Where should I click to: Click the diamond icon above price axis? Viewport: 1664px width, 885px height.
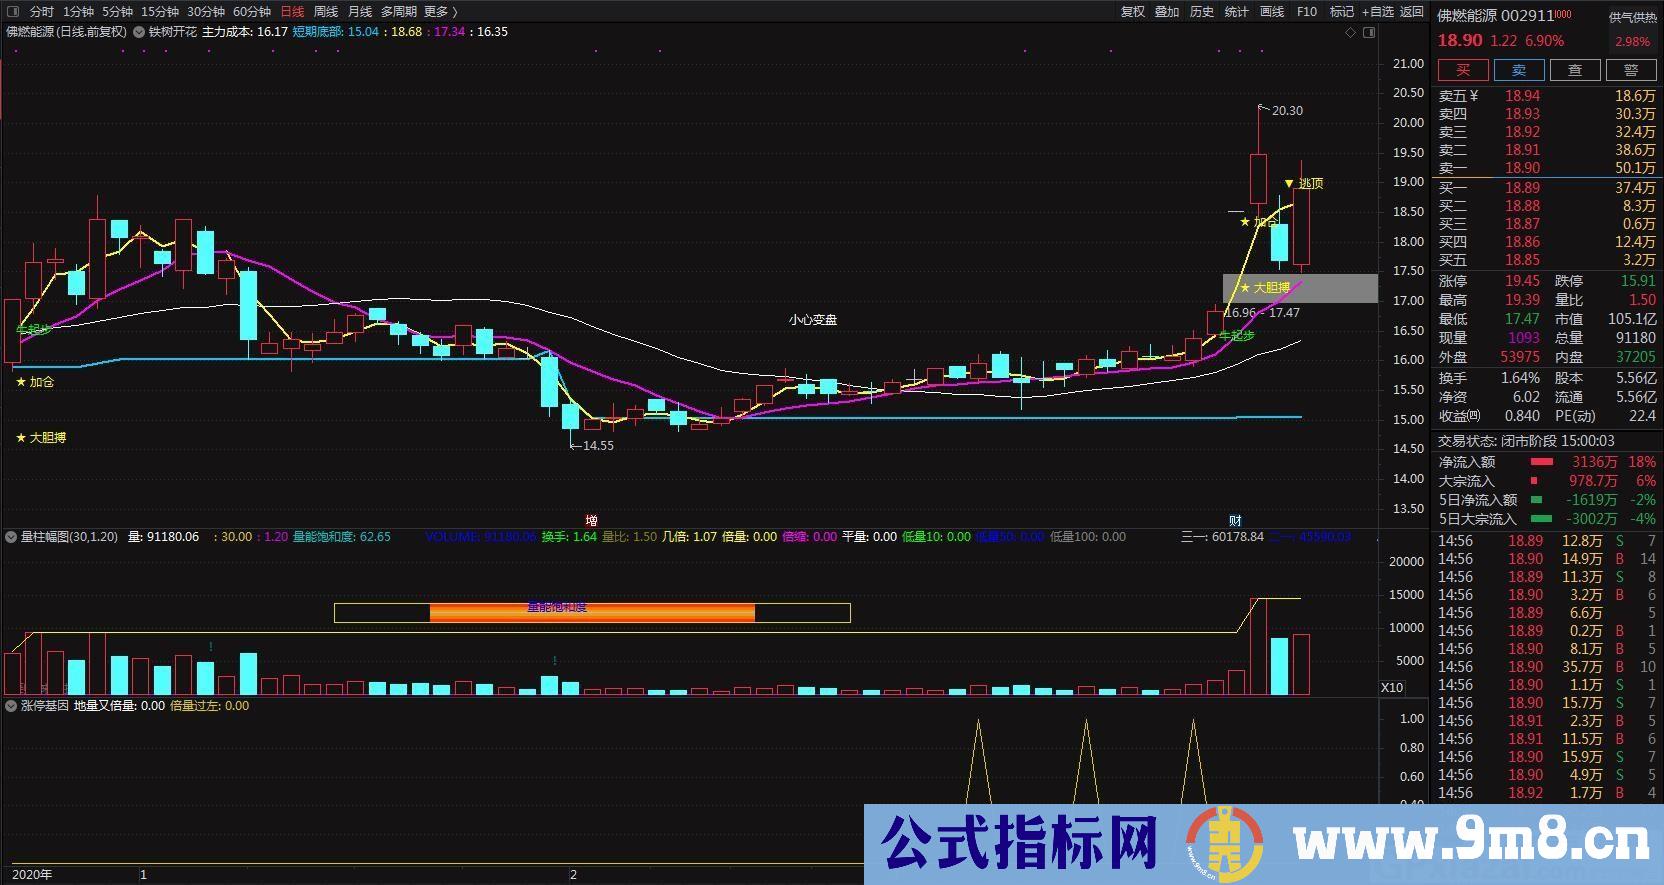pyautogui.click(x=1350, y=32)
